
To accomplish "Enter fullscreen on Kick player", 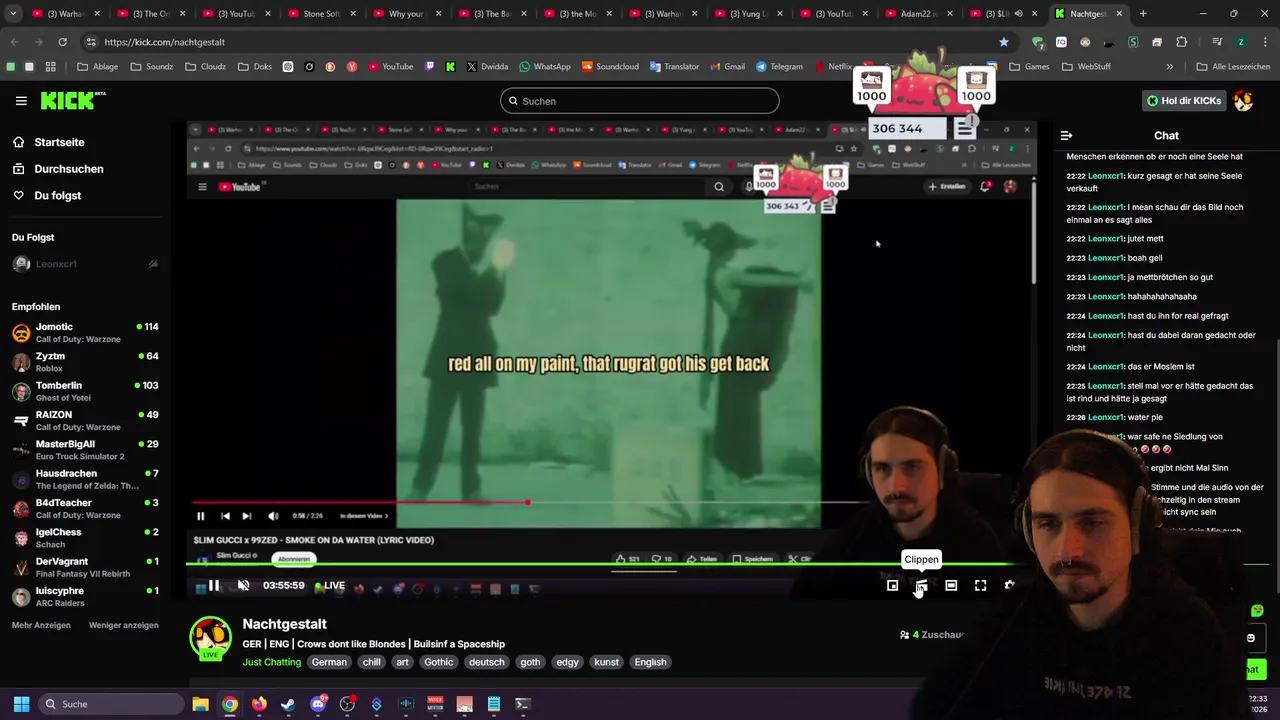I will tap(980, 586).
